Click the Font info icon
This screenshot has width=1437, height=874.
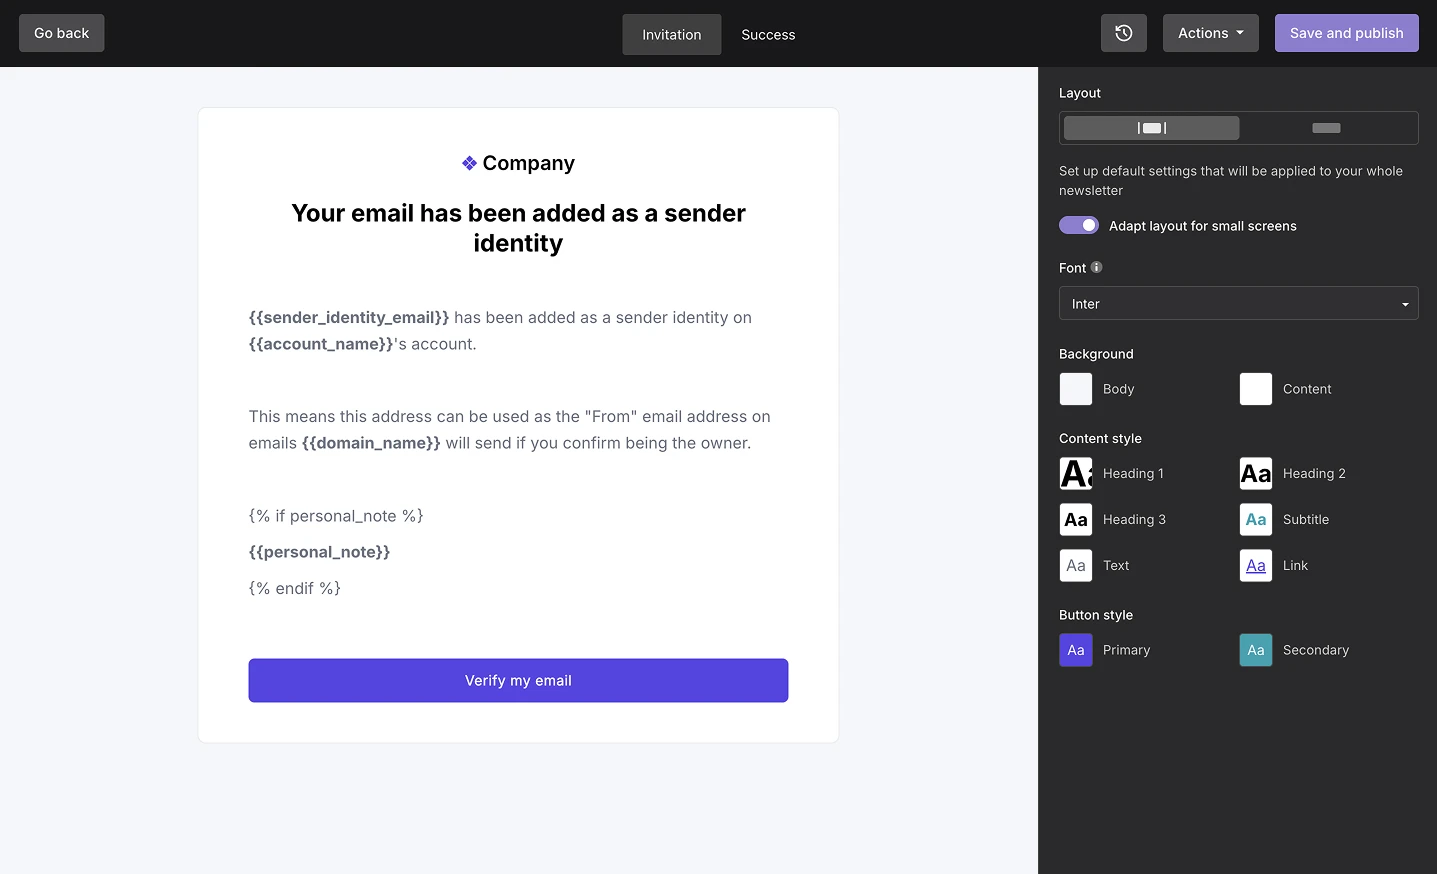[x=1097, y=267]
